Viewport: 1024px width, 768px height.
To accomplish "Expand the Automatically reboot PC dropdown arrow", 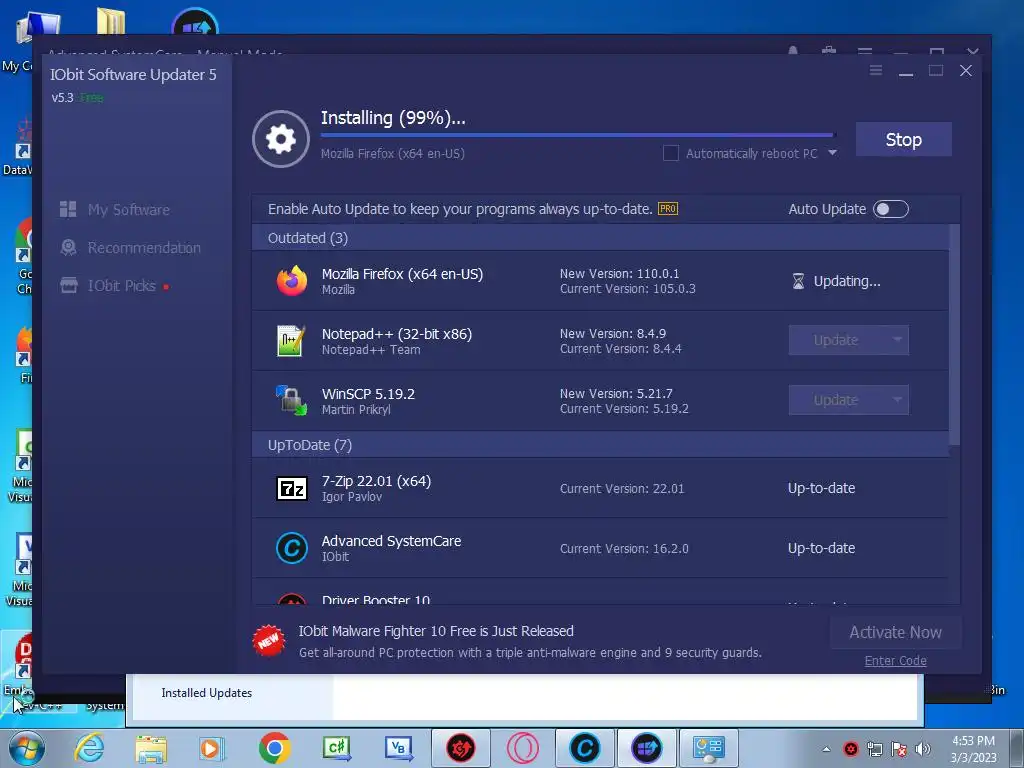I will [832, 153].
